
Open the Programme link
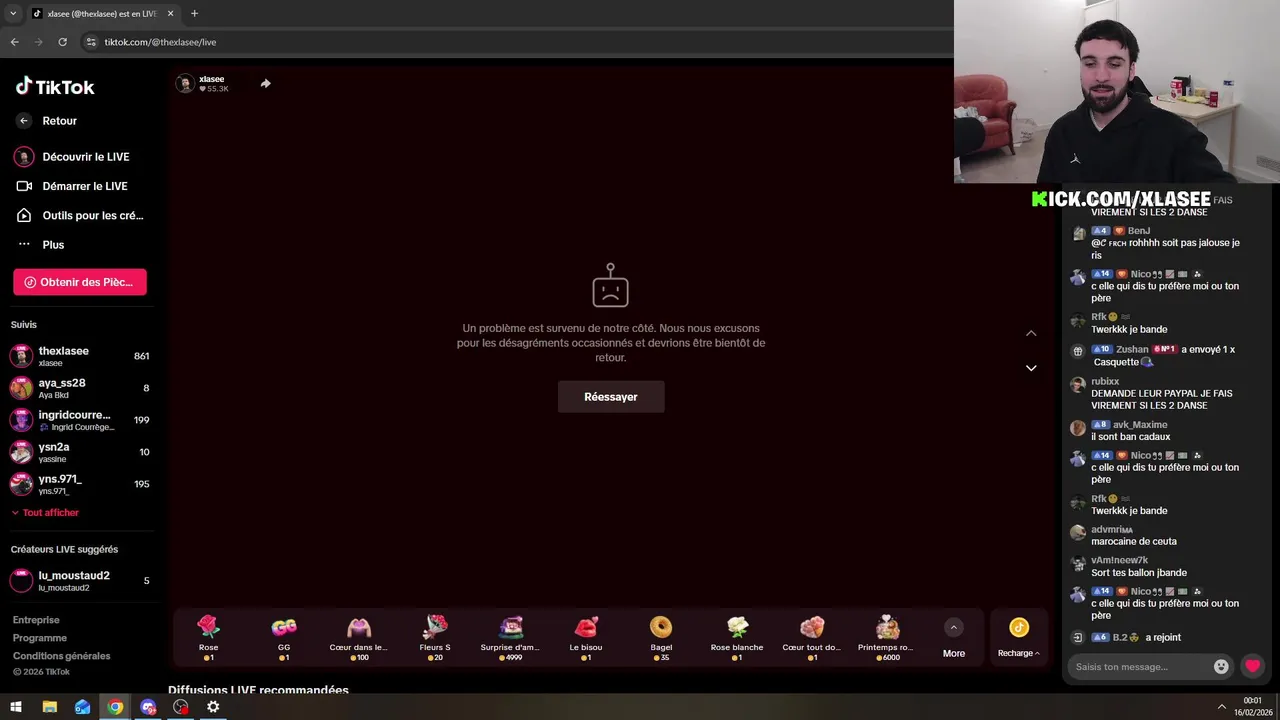40,638
